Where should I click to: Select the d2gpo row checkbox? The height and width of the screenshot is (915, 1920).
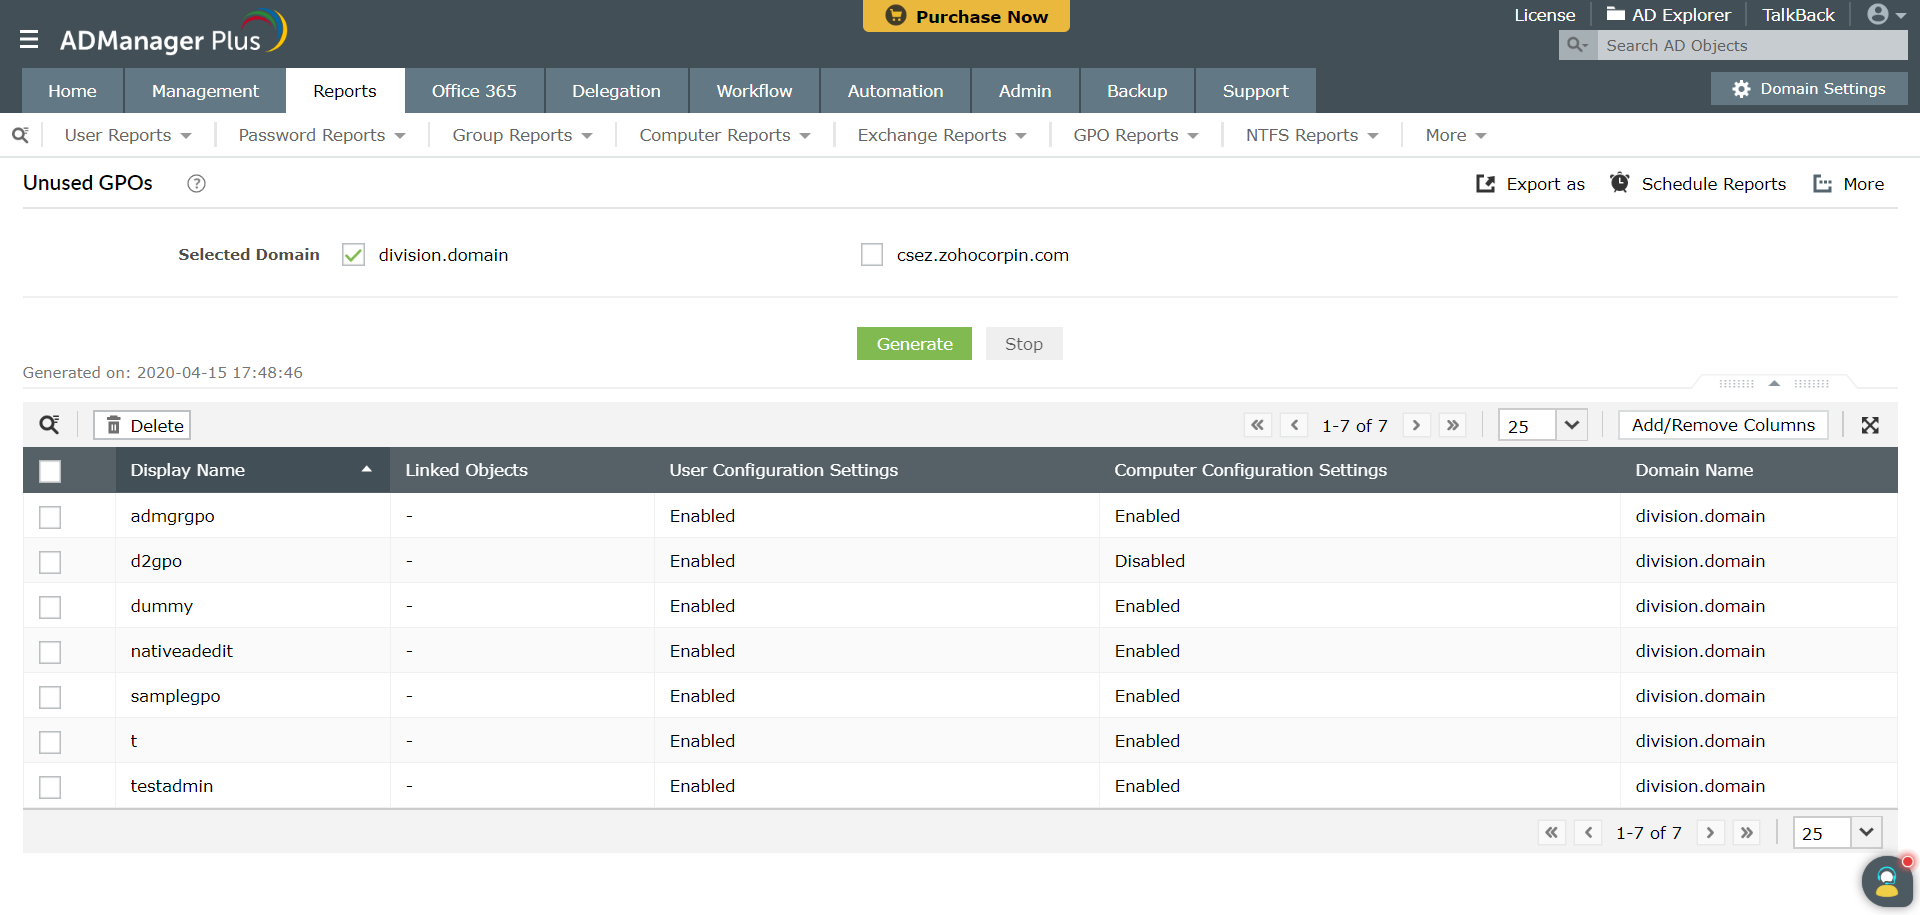(50, 562)
